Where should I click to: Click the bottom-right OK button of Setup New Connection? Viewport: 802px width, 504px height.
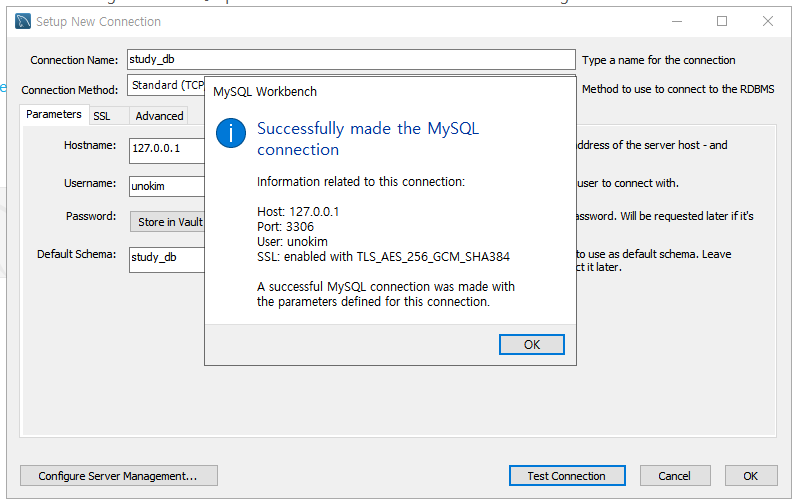[751, 476]
